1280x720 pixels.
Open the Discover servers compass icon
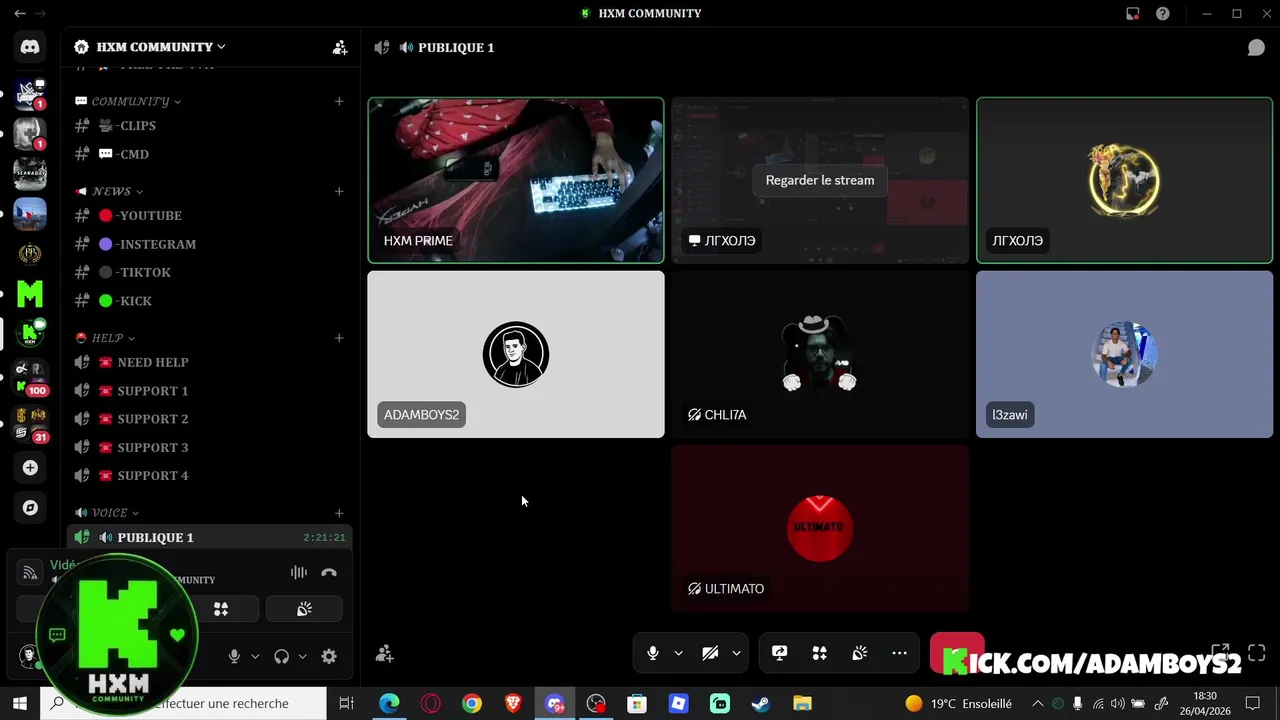pos(30,508)
